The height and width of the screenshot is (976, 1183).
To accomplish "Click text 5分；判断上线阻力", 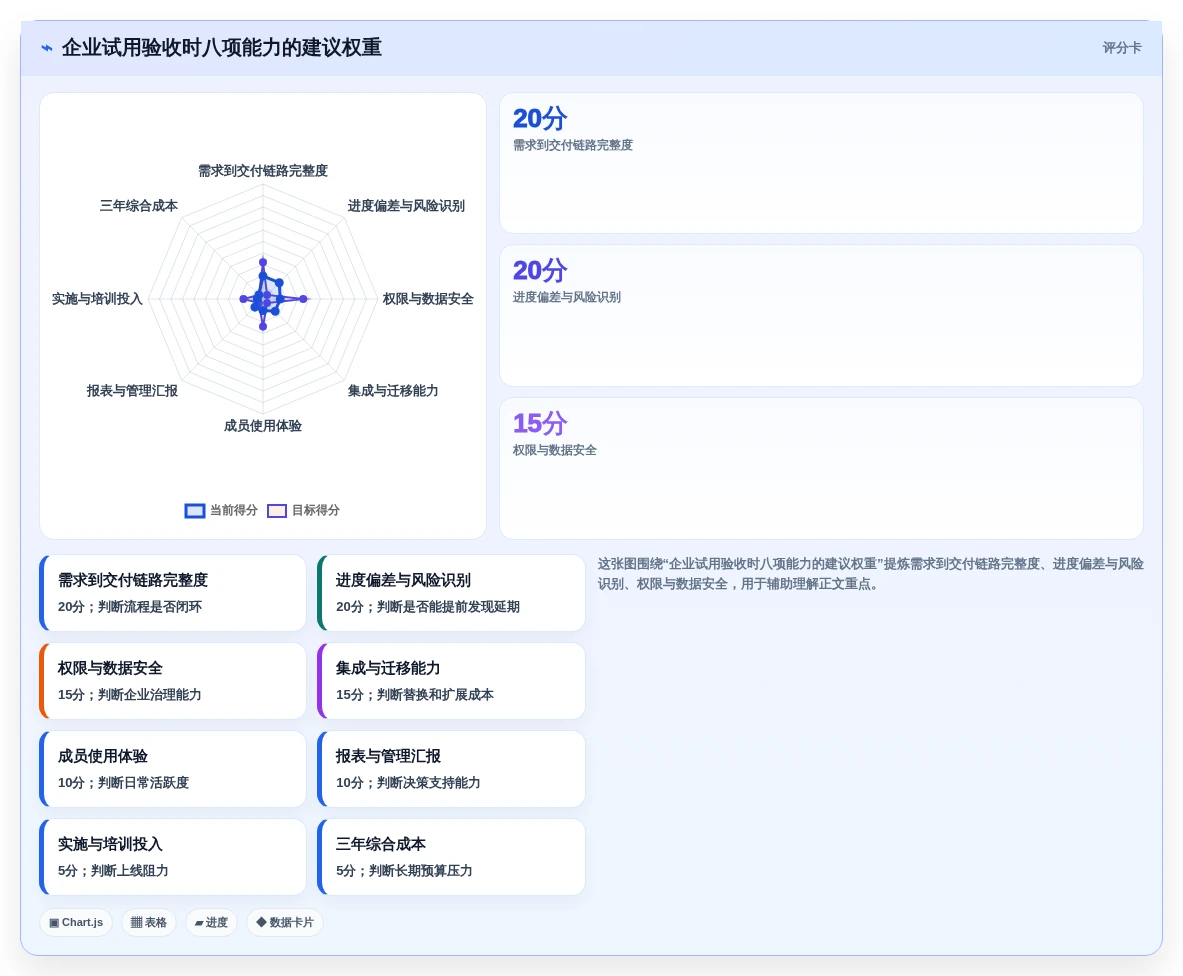I will click(113, 871).
